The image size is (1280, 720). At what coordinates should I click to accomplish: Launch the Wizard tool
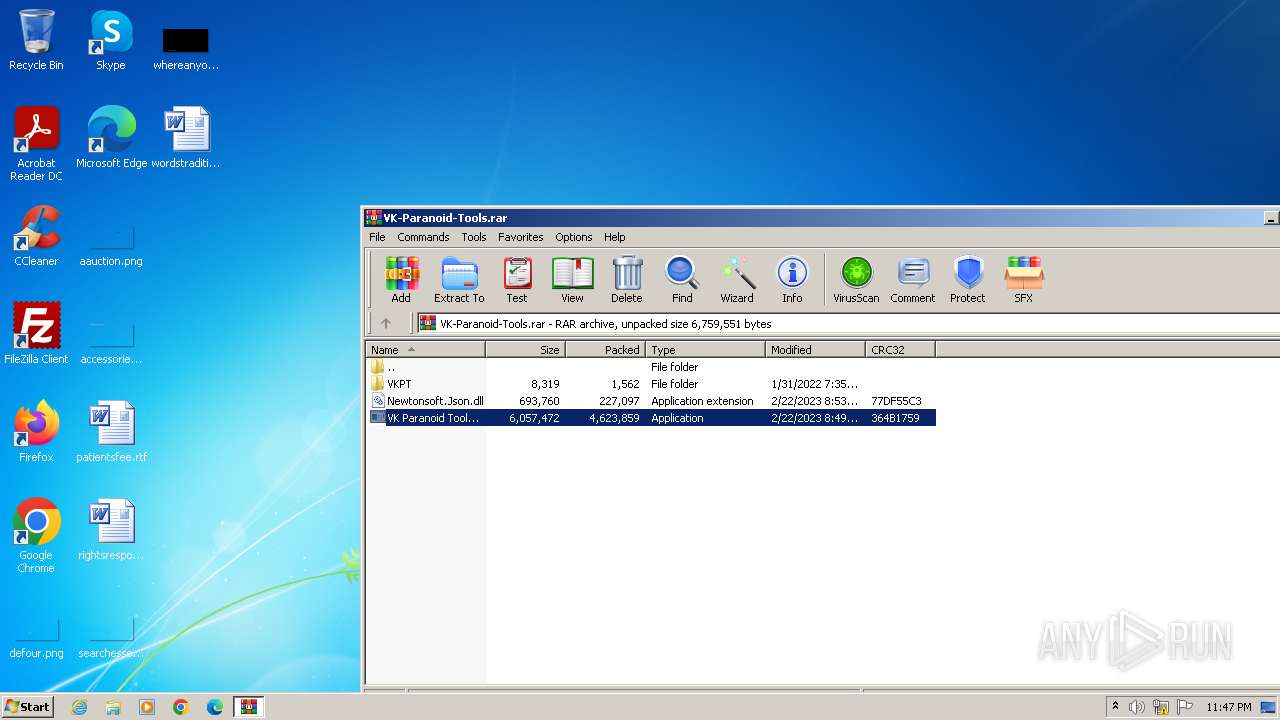737,279
